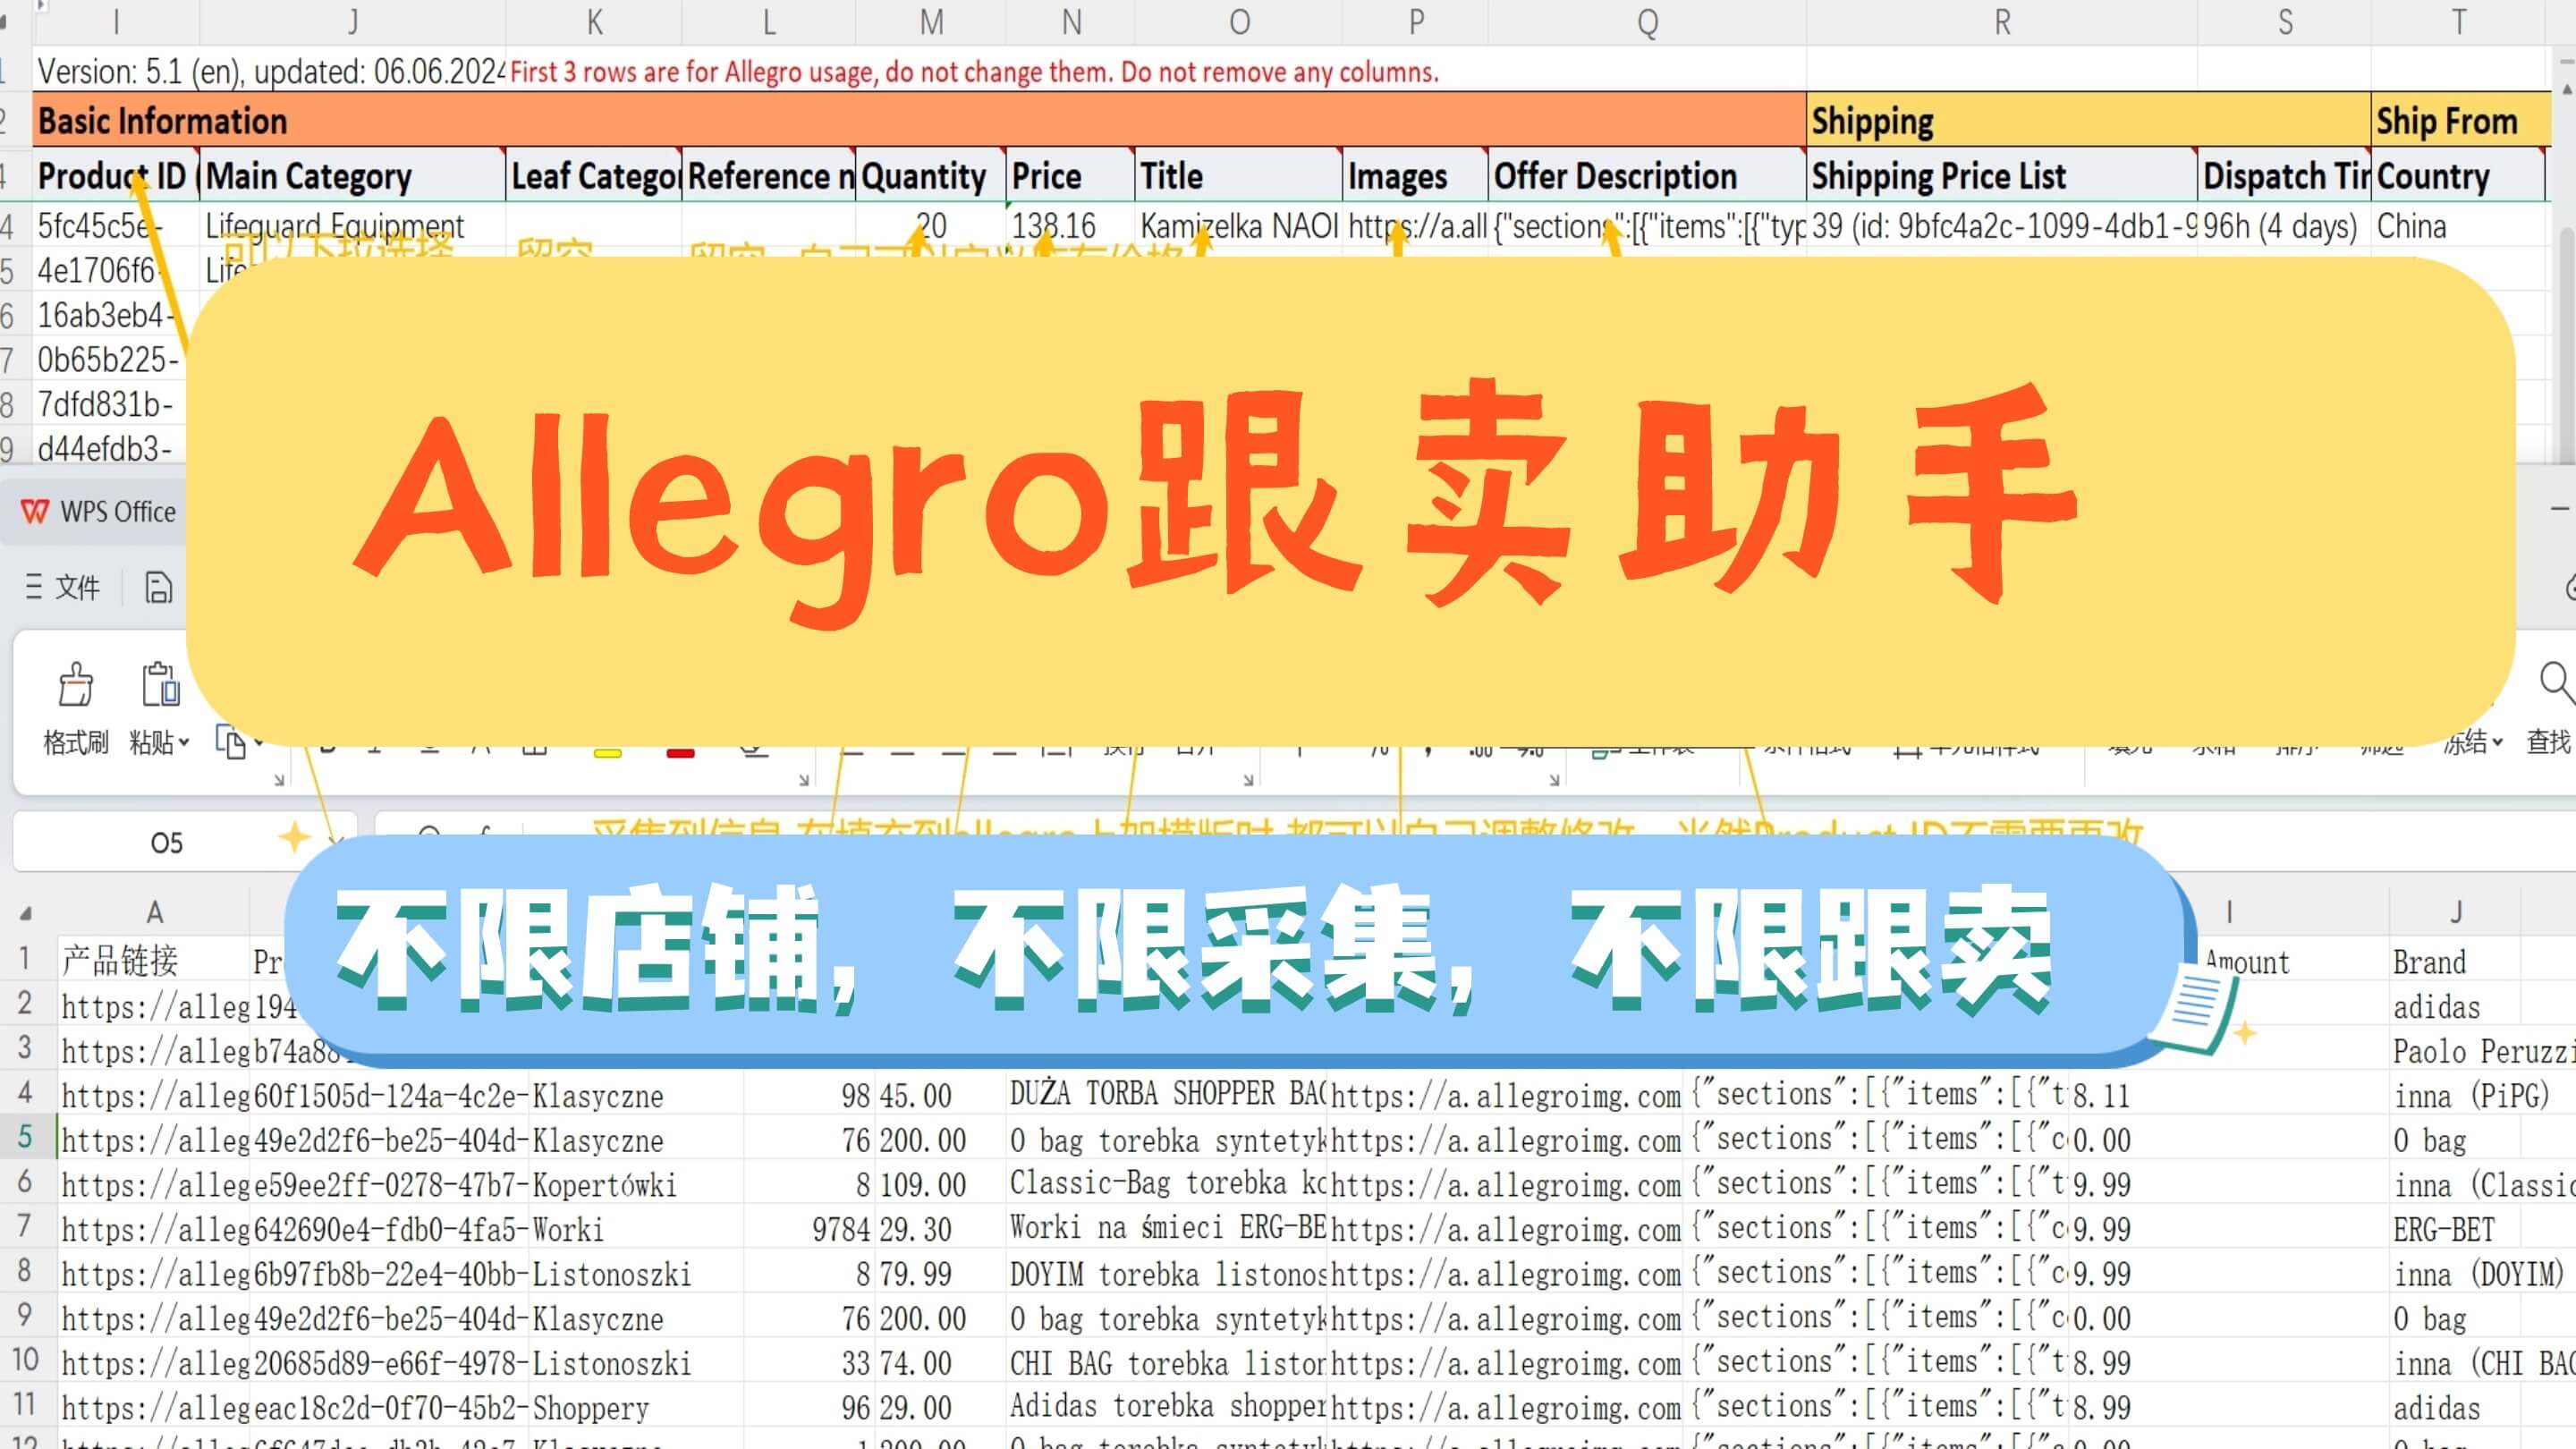Click the copy icon next to 粘贴

pos(230,742)
